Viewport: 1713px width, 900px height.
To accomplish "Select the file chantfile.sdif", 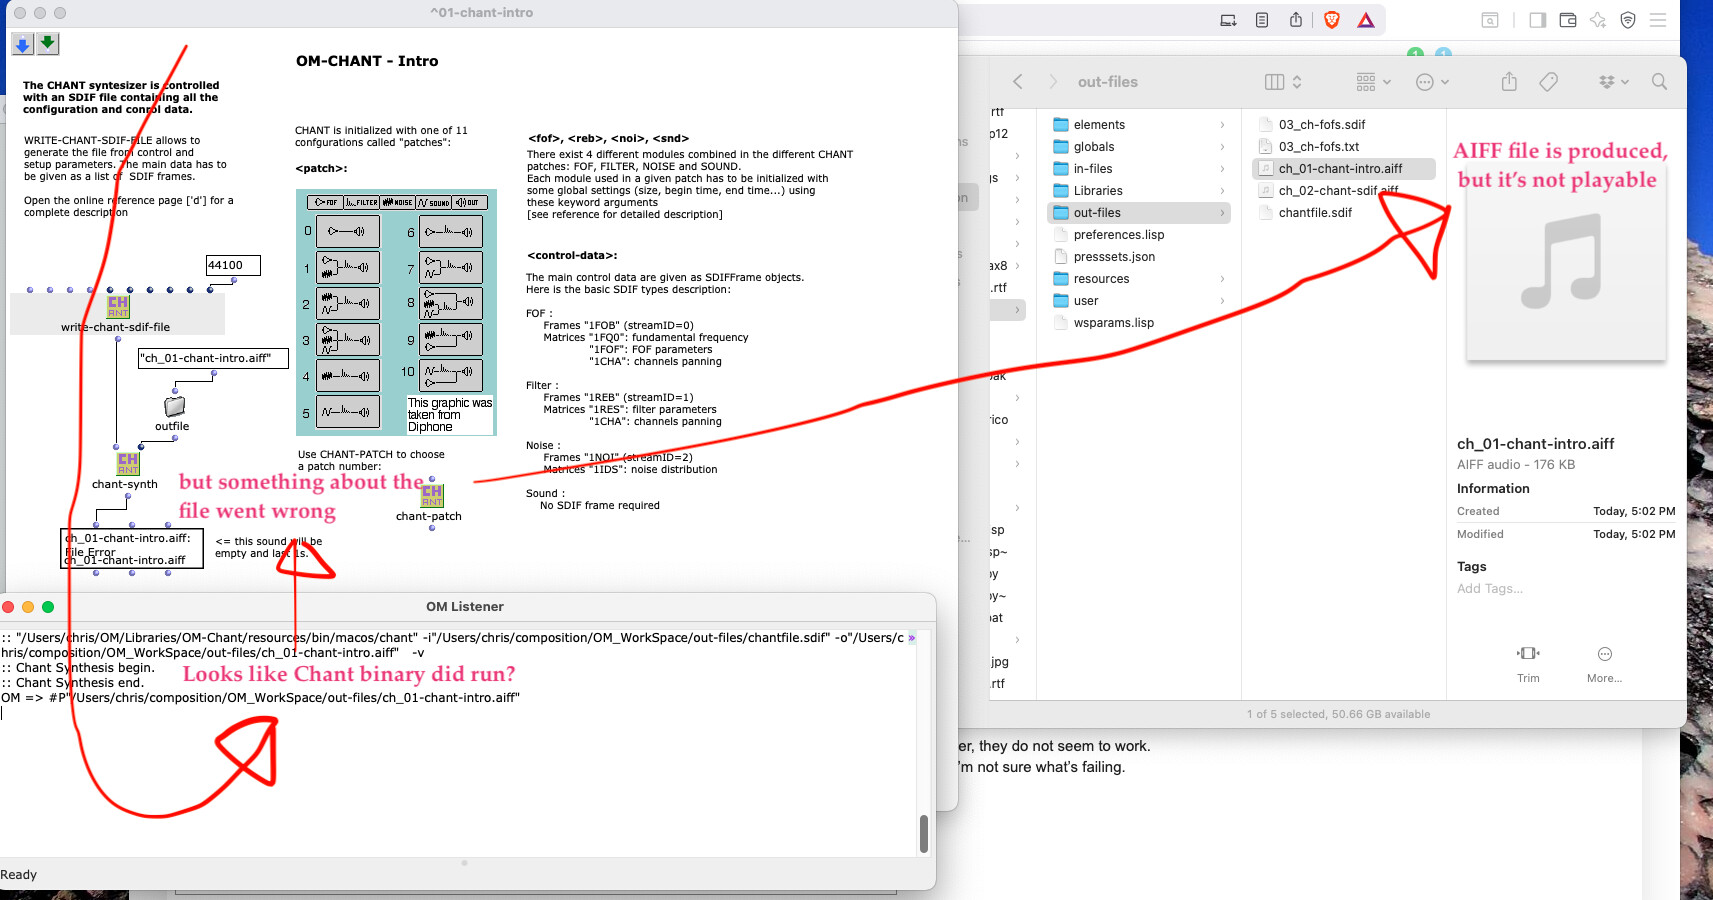I will coord(1344,213).
